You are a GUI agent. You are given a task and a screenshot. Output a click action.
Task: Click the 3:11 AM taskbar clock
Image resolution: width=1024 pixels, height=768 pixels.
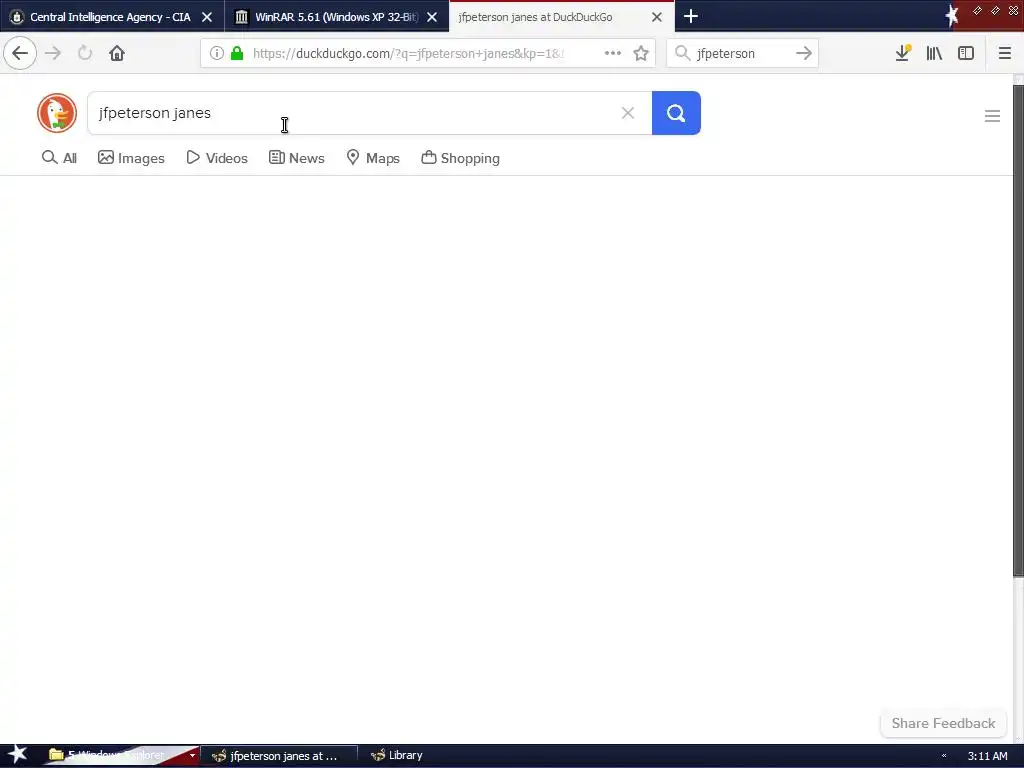[x=987, y=756]
